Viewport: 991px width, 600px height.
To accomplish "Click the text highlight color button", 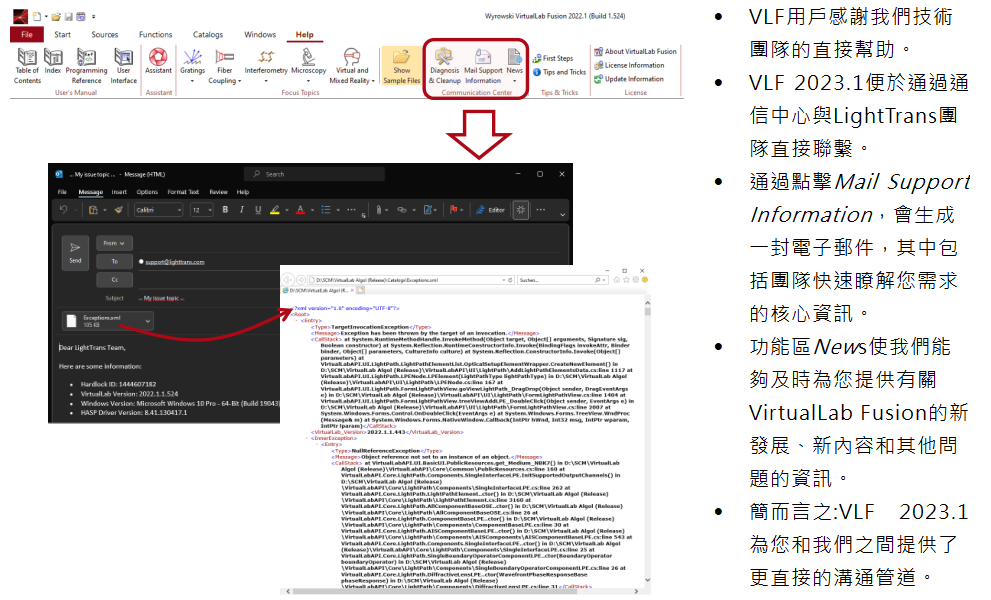I will point(275,210).
